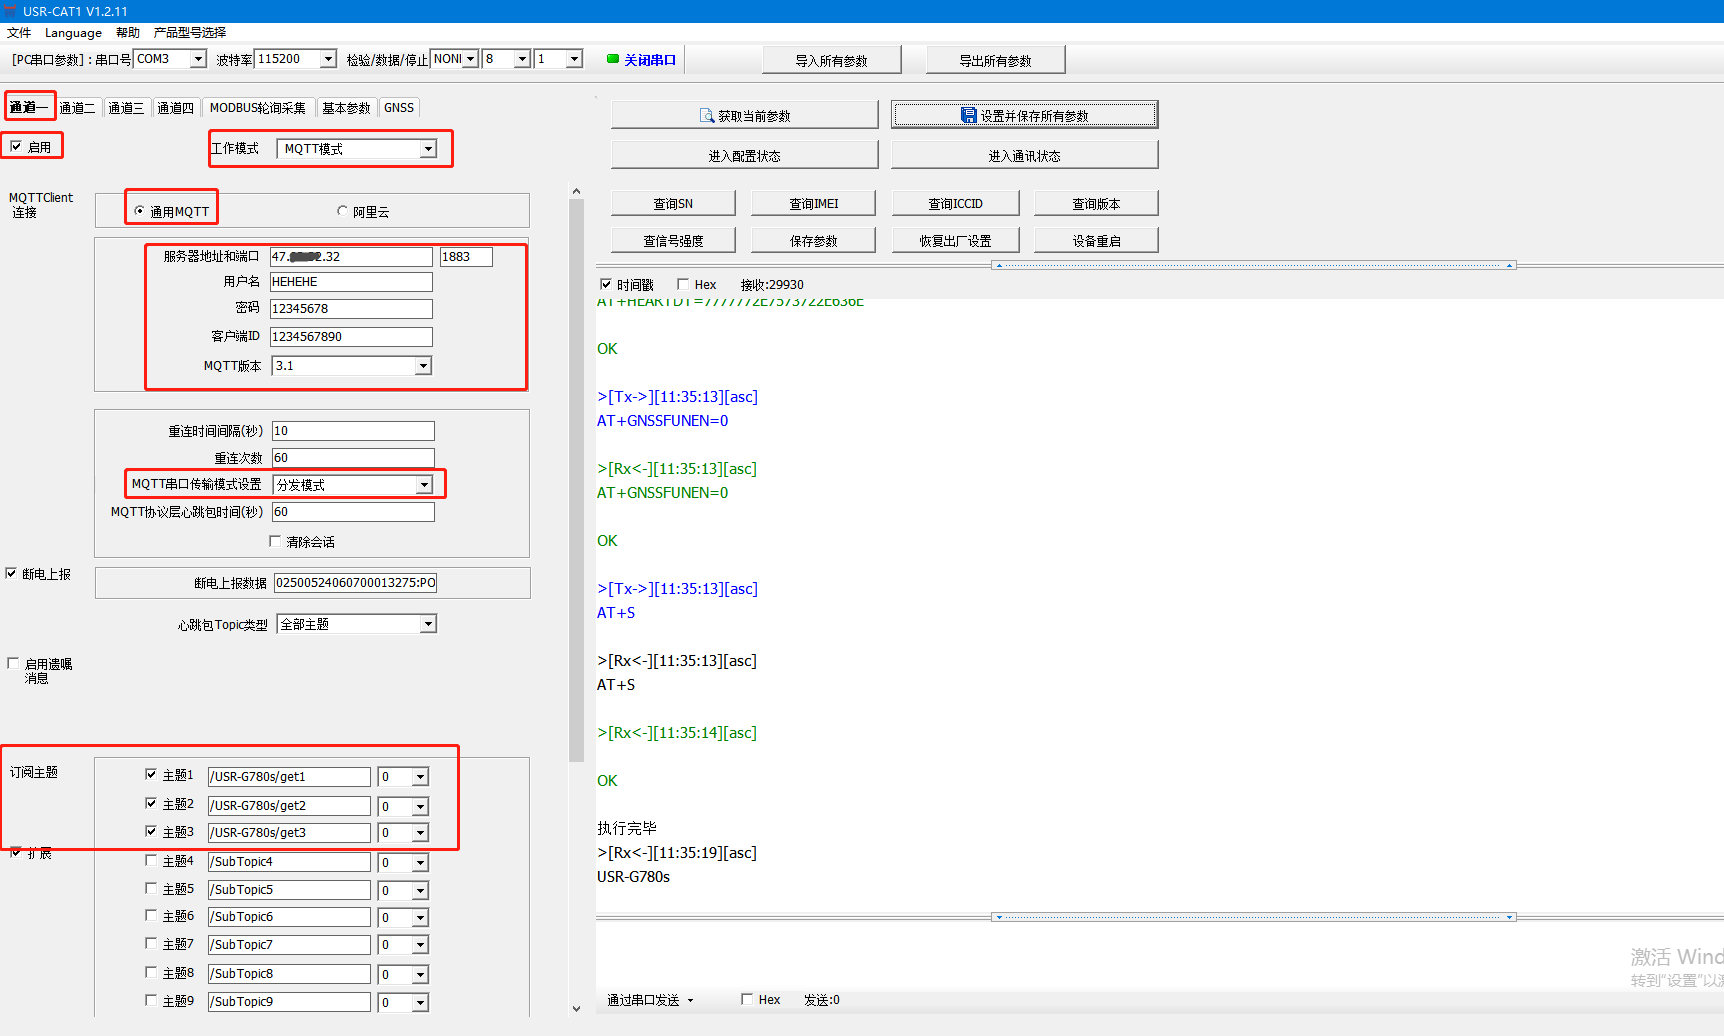Open the 波特率 baud rate dropdown

(x=328, y=59)
